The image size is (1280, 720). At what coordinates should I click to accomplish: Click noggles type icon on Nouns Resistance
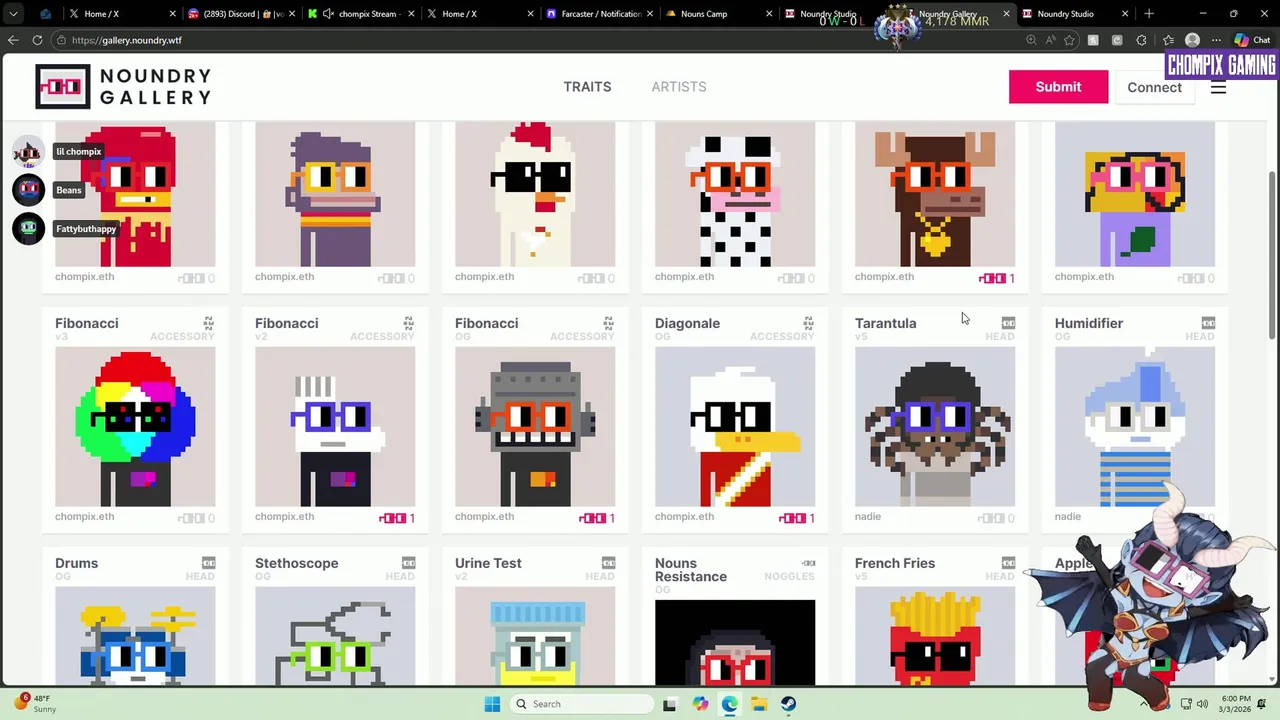point(809,563)
